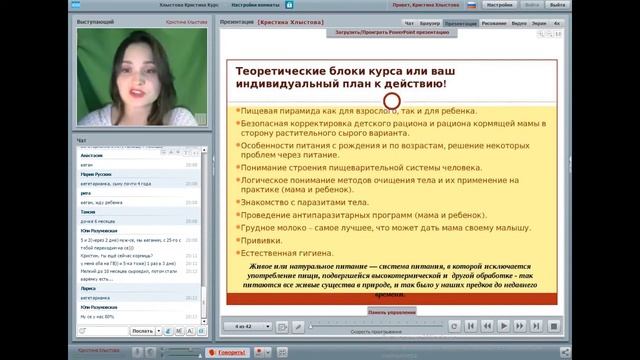Click the last icon in chat toolbar
Screen dimensions: 640x360
[201, 331]
